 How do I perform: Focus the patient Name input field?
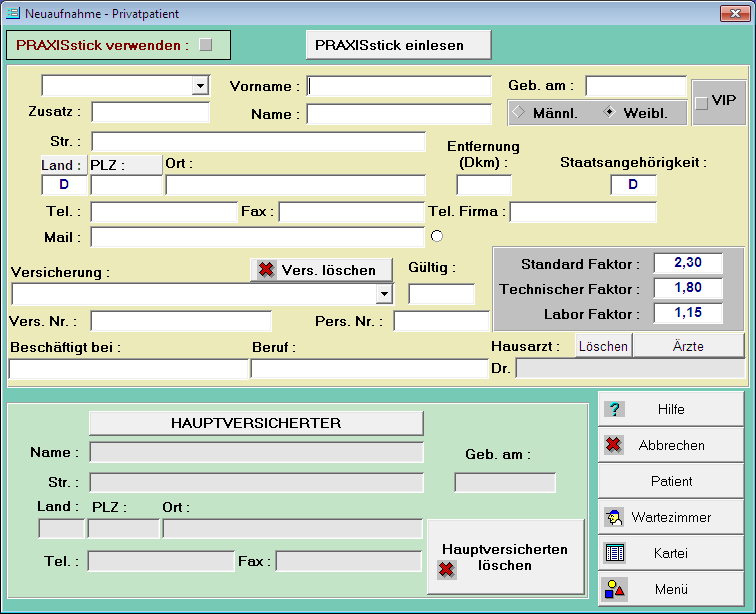coord(399,114)
